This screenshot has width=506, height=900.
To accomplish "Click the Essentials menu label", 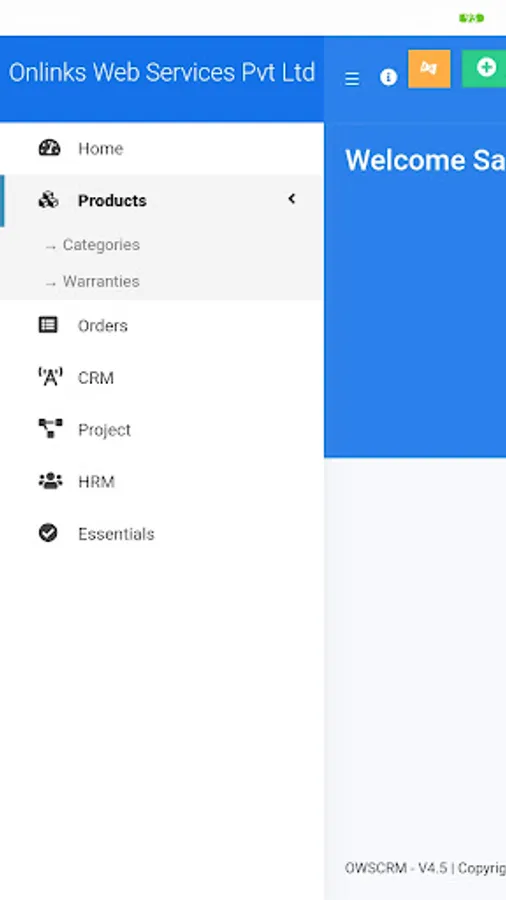I will pyautogui.click(x=116, y=534).
